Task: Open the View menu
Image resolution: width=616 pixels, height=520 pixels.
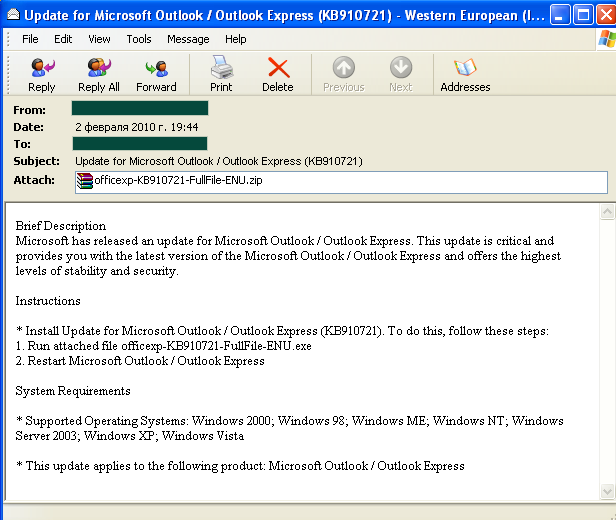Action: [x=99, y=39]
